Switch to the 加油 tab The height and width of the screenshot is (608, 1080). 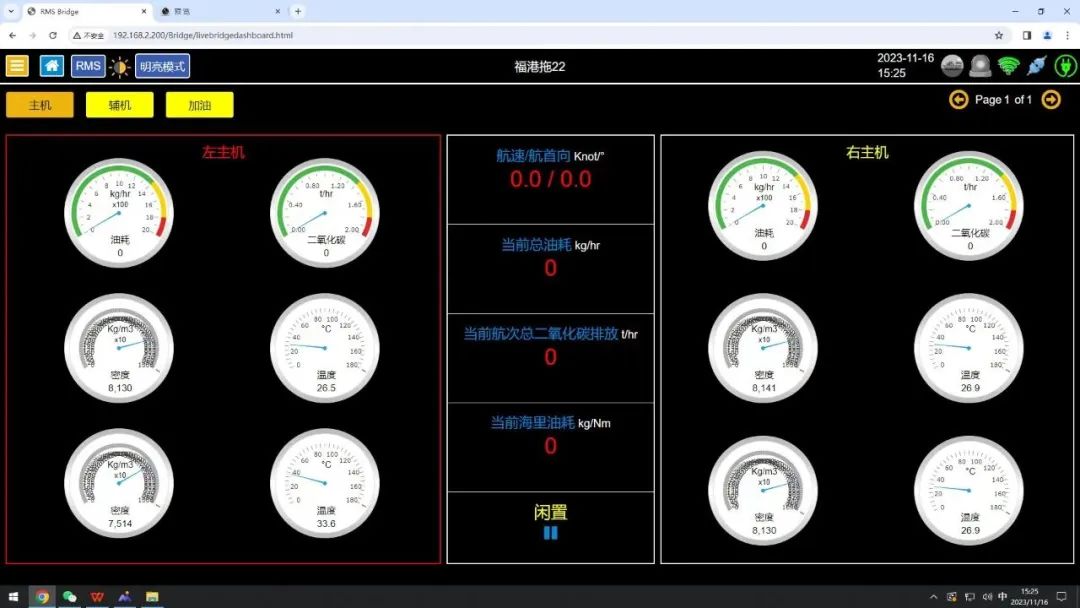[x=199, y=104]
